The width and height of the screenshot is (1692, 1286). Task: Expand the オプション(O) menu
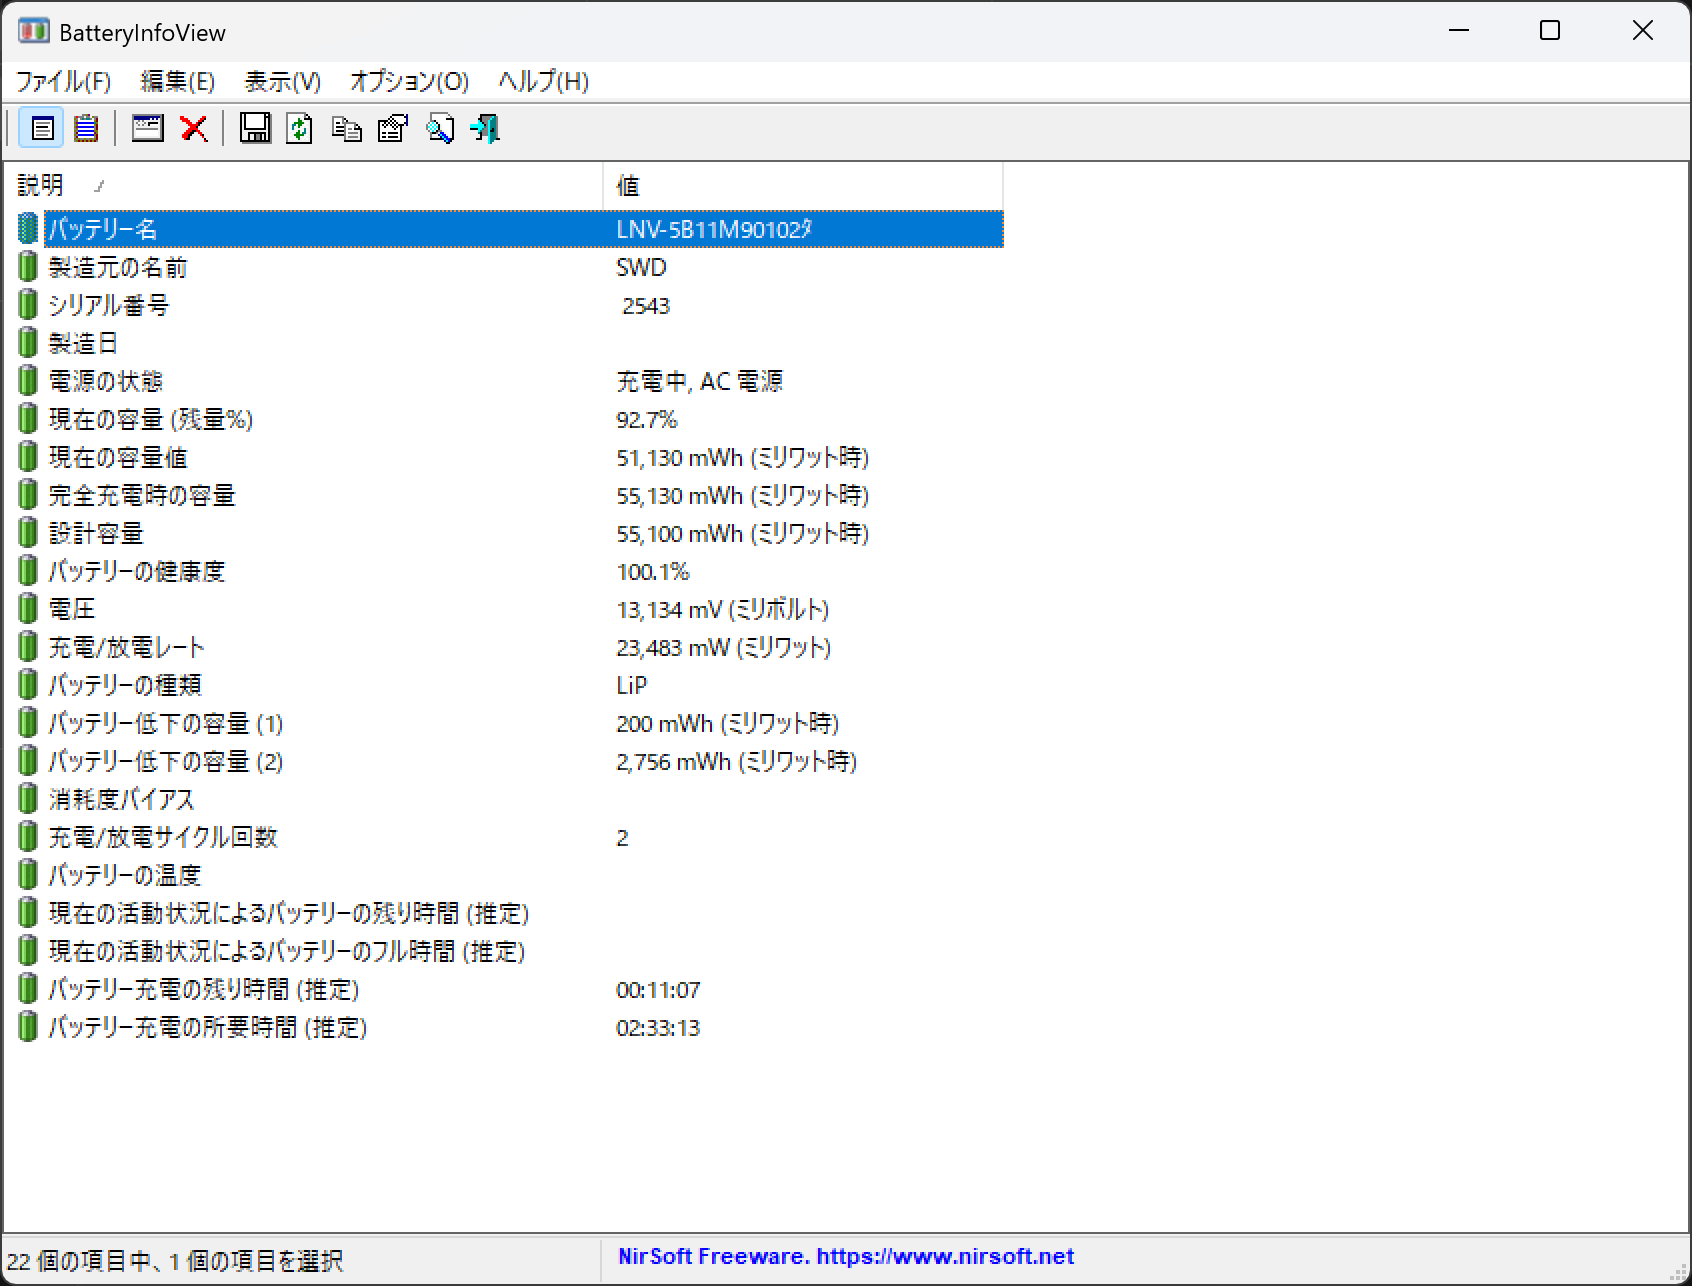coord(409,81)
